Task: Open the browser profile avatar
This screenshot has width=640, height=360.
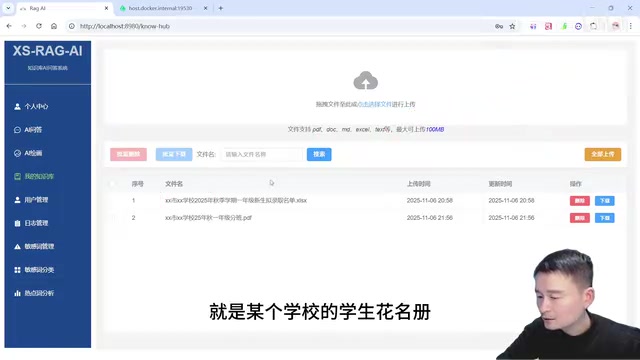Action: click(616, 26)
